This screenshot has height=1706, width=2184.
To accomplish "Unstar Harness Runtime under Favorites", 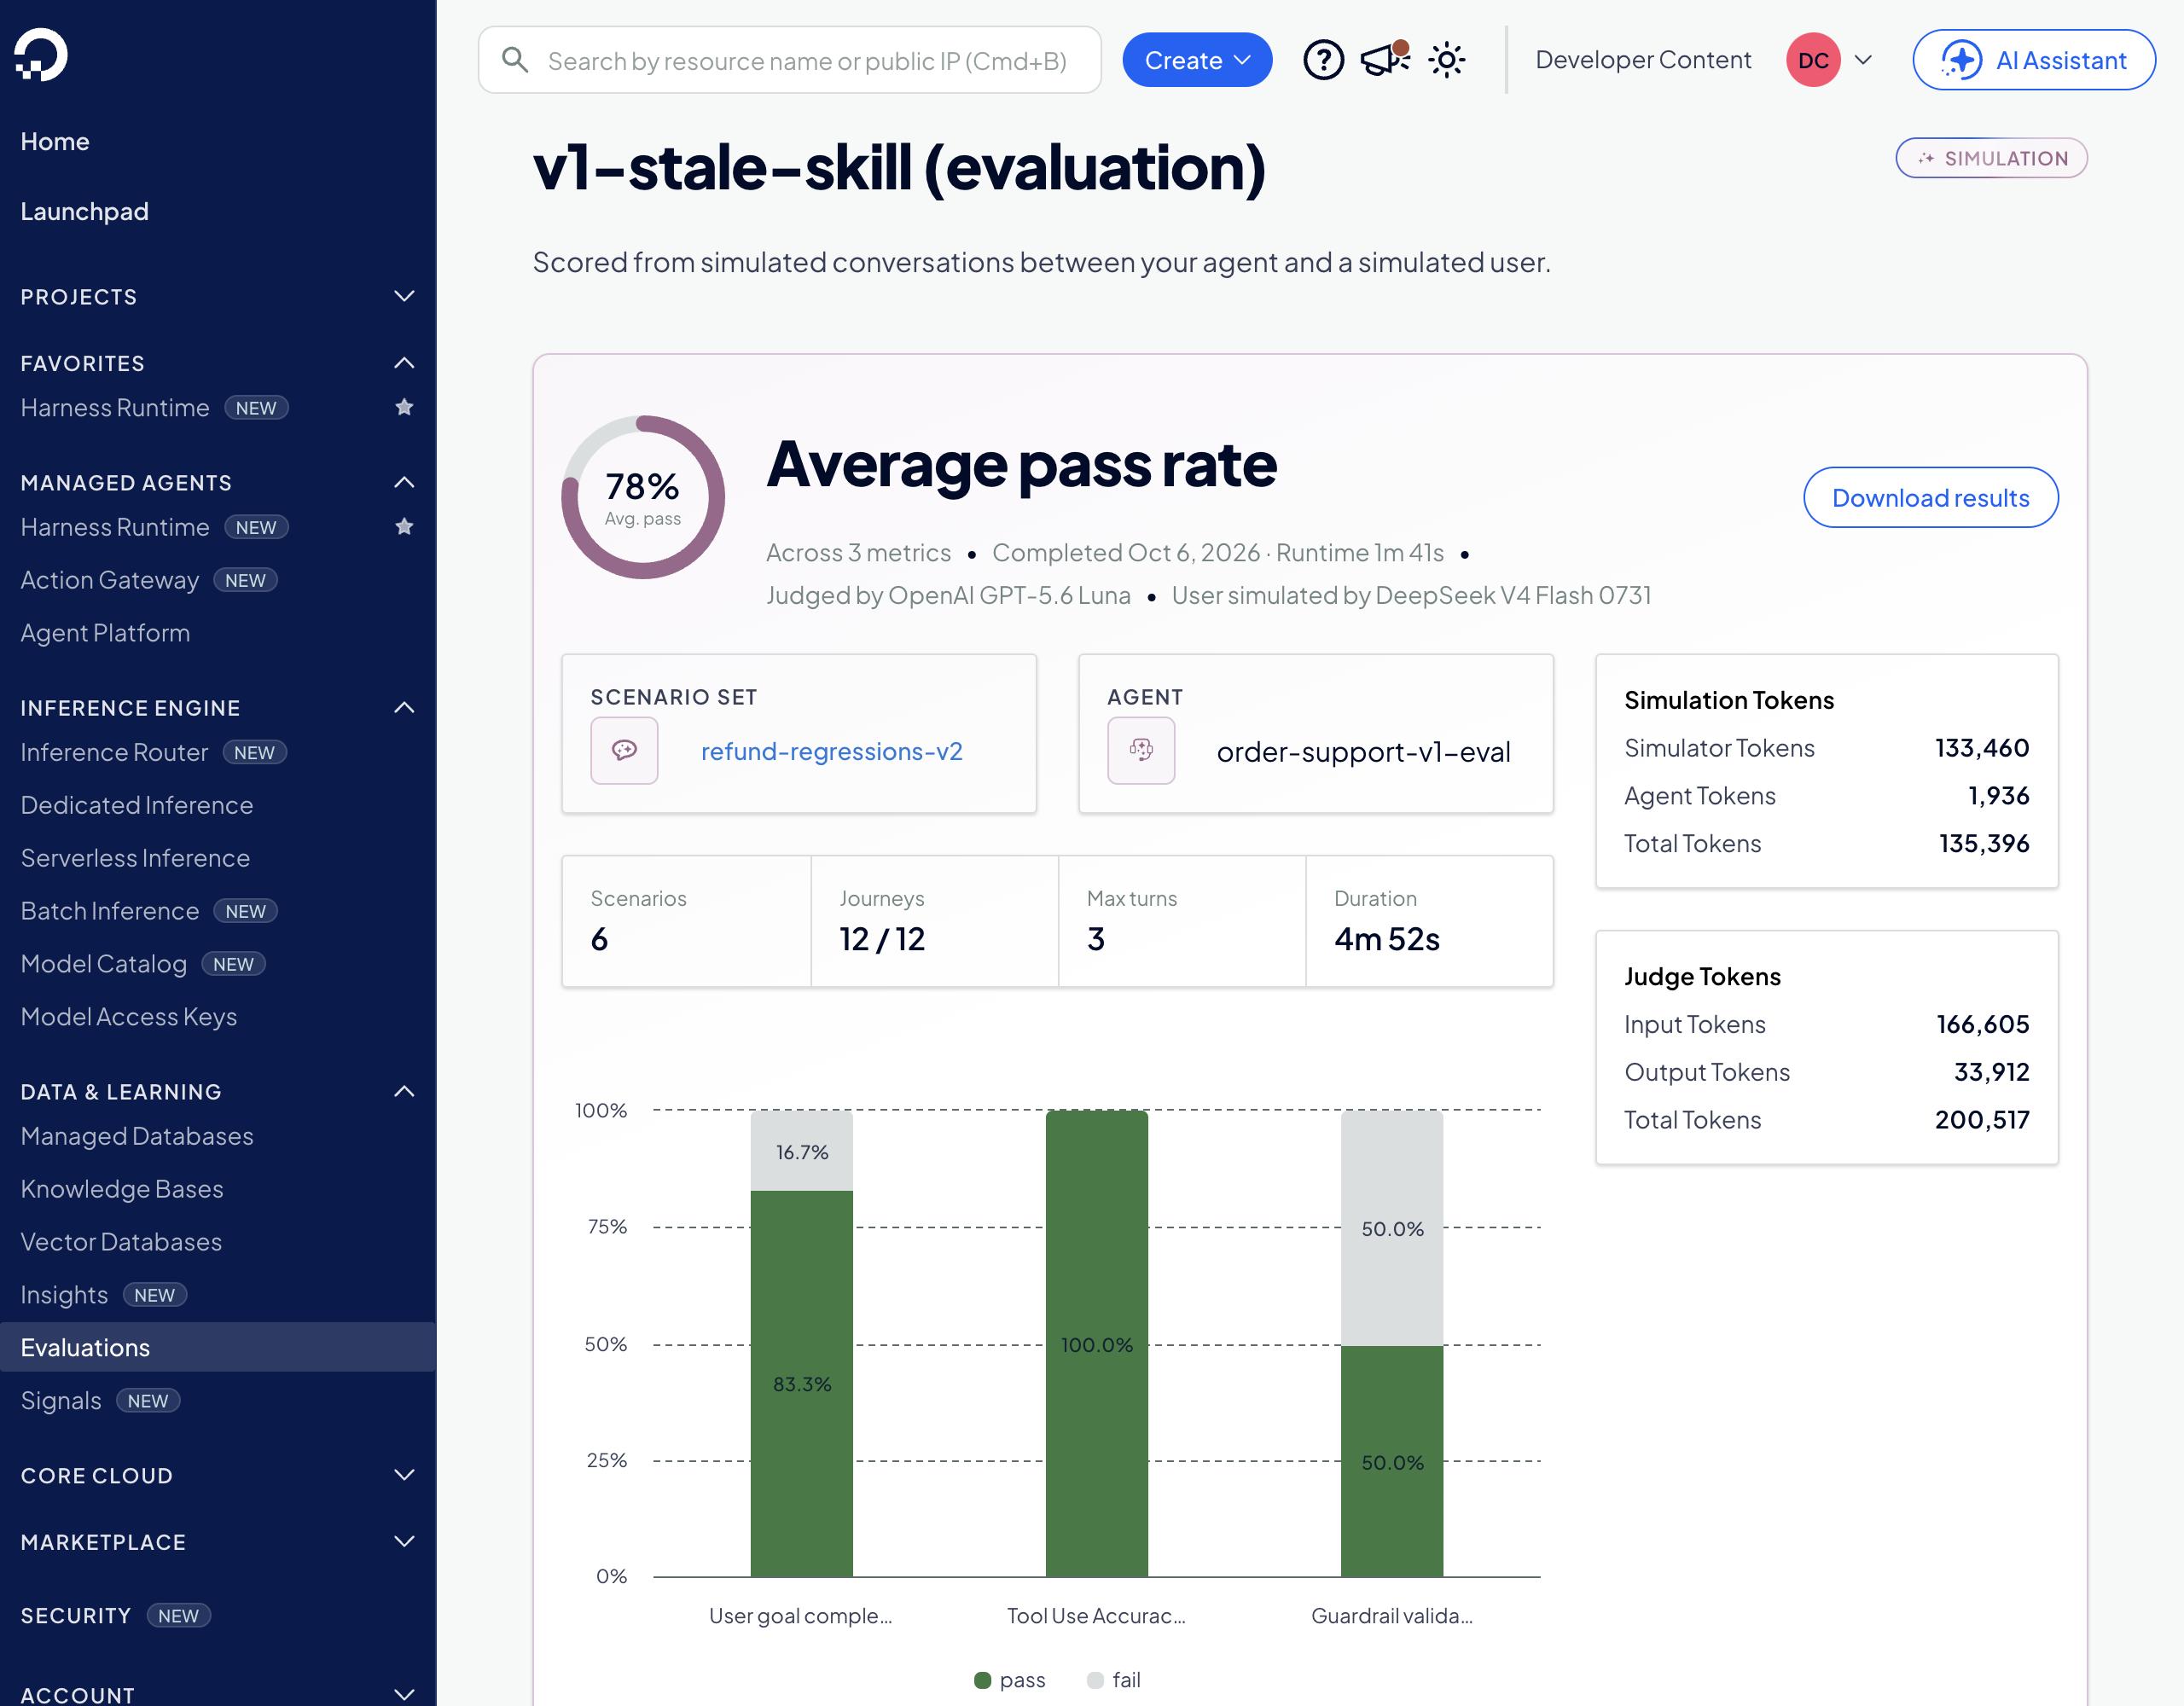I will (404, 407).
